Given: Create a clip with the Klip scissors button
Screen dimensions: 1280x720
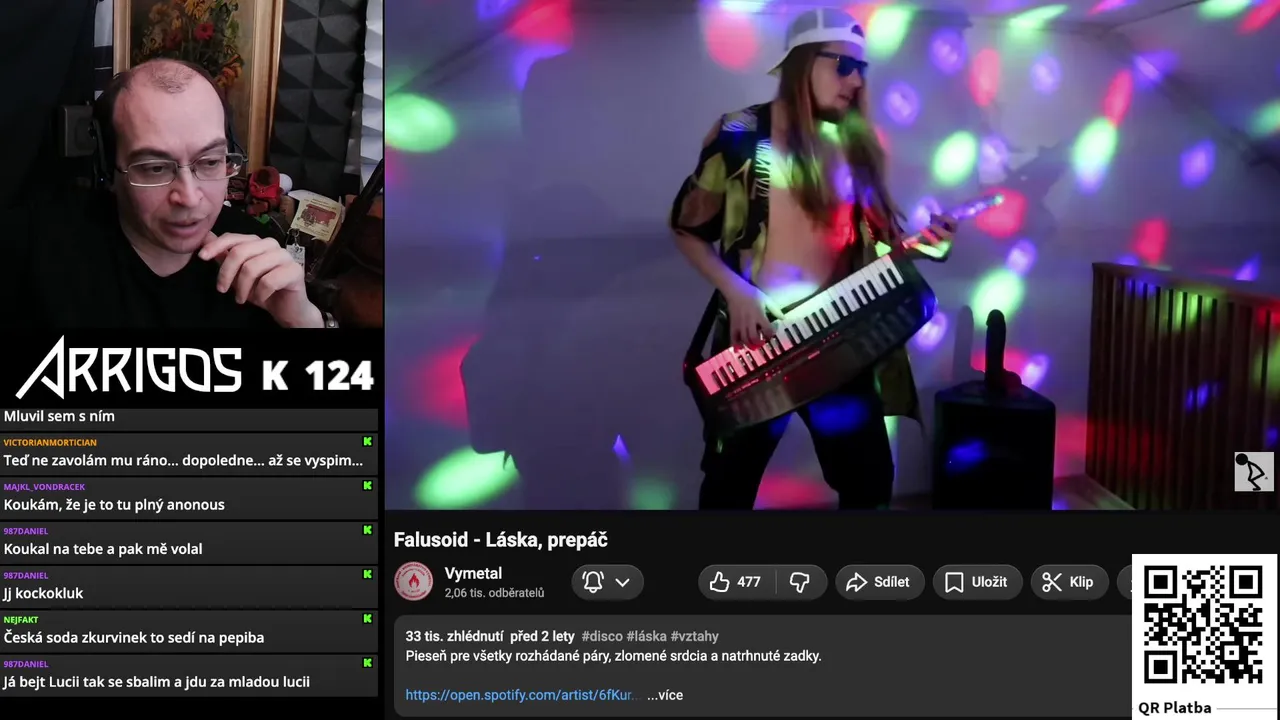Looking at the screenshot, I should point(1068,582).
